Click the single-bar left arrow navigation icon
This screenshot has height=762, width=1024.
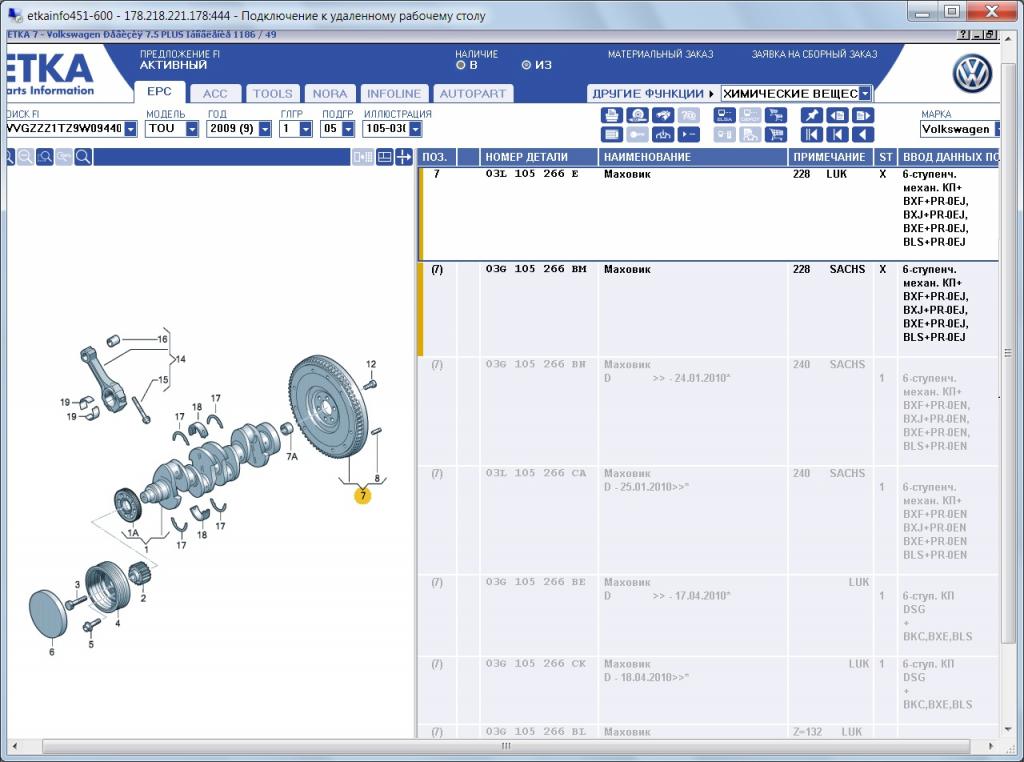pyautogui.click(x=837, y=135)
